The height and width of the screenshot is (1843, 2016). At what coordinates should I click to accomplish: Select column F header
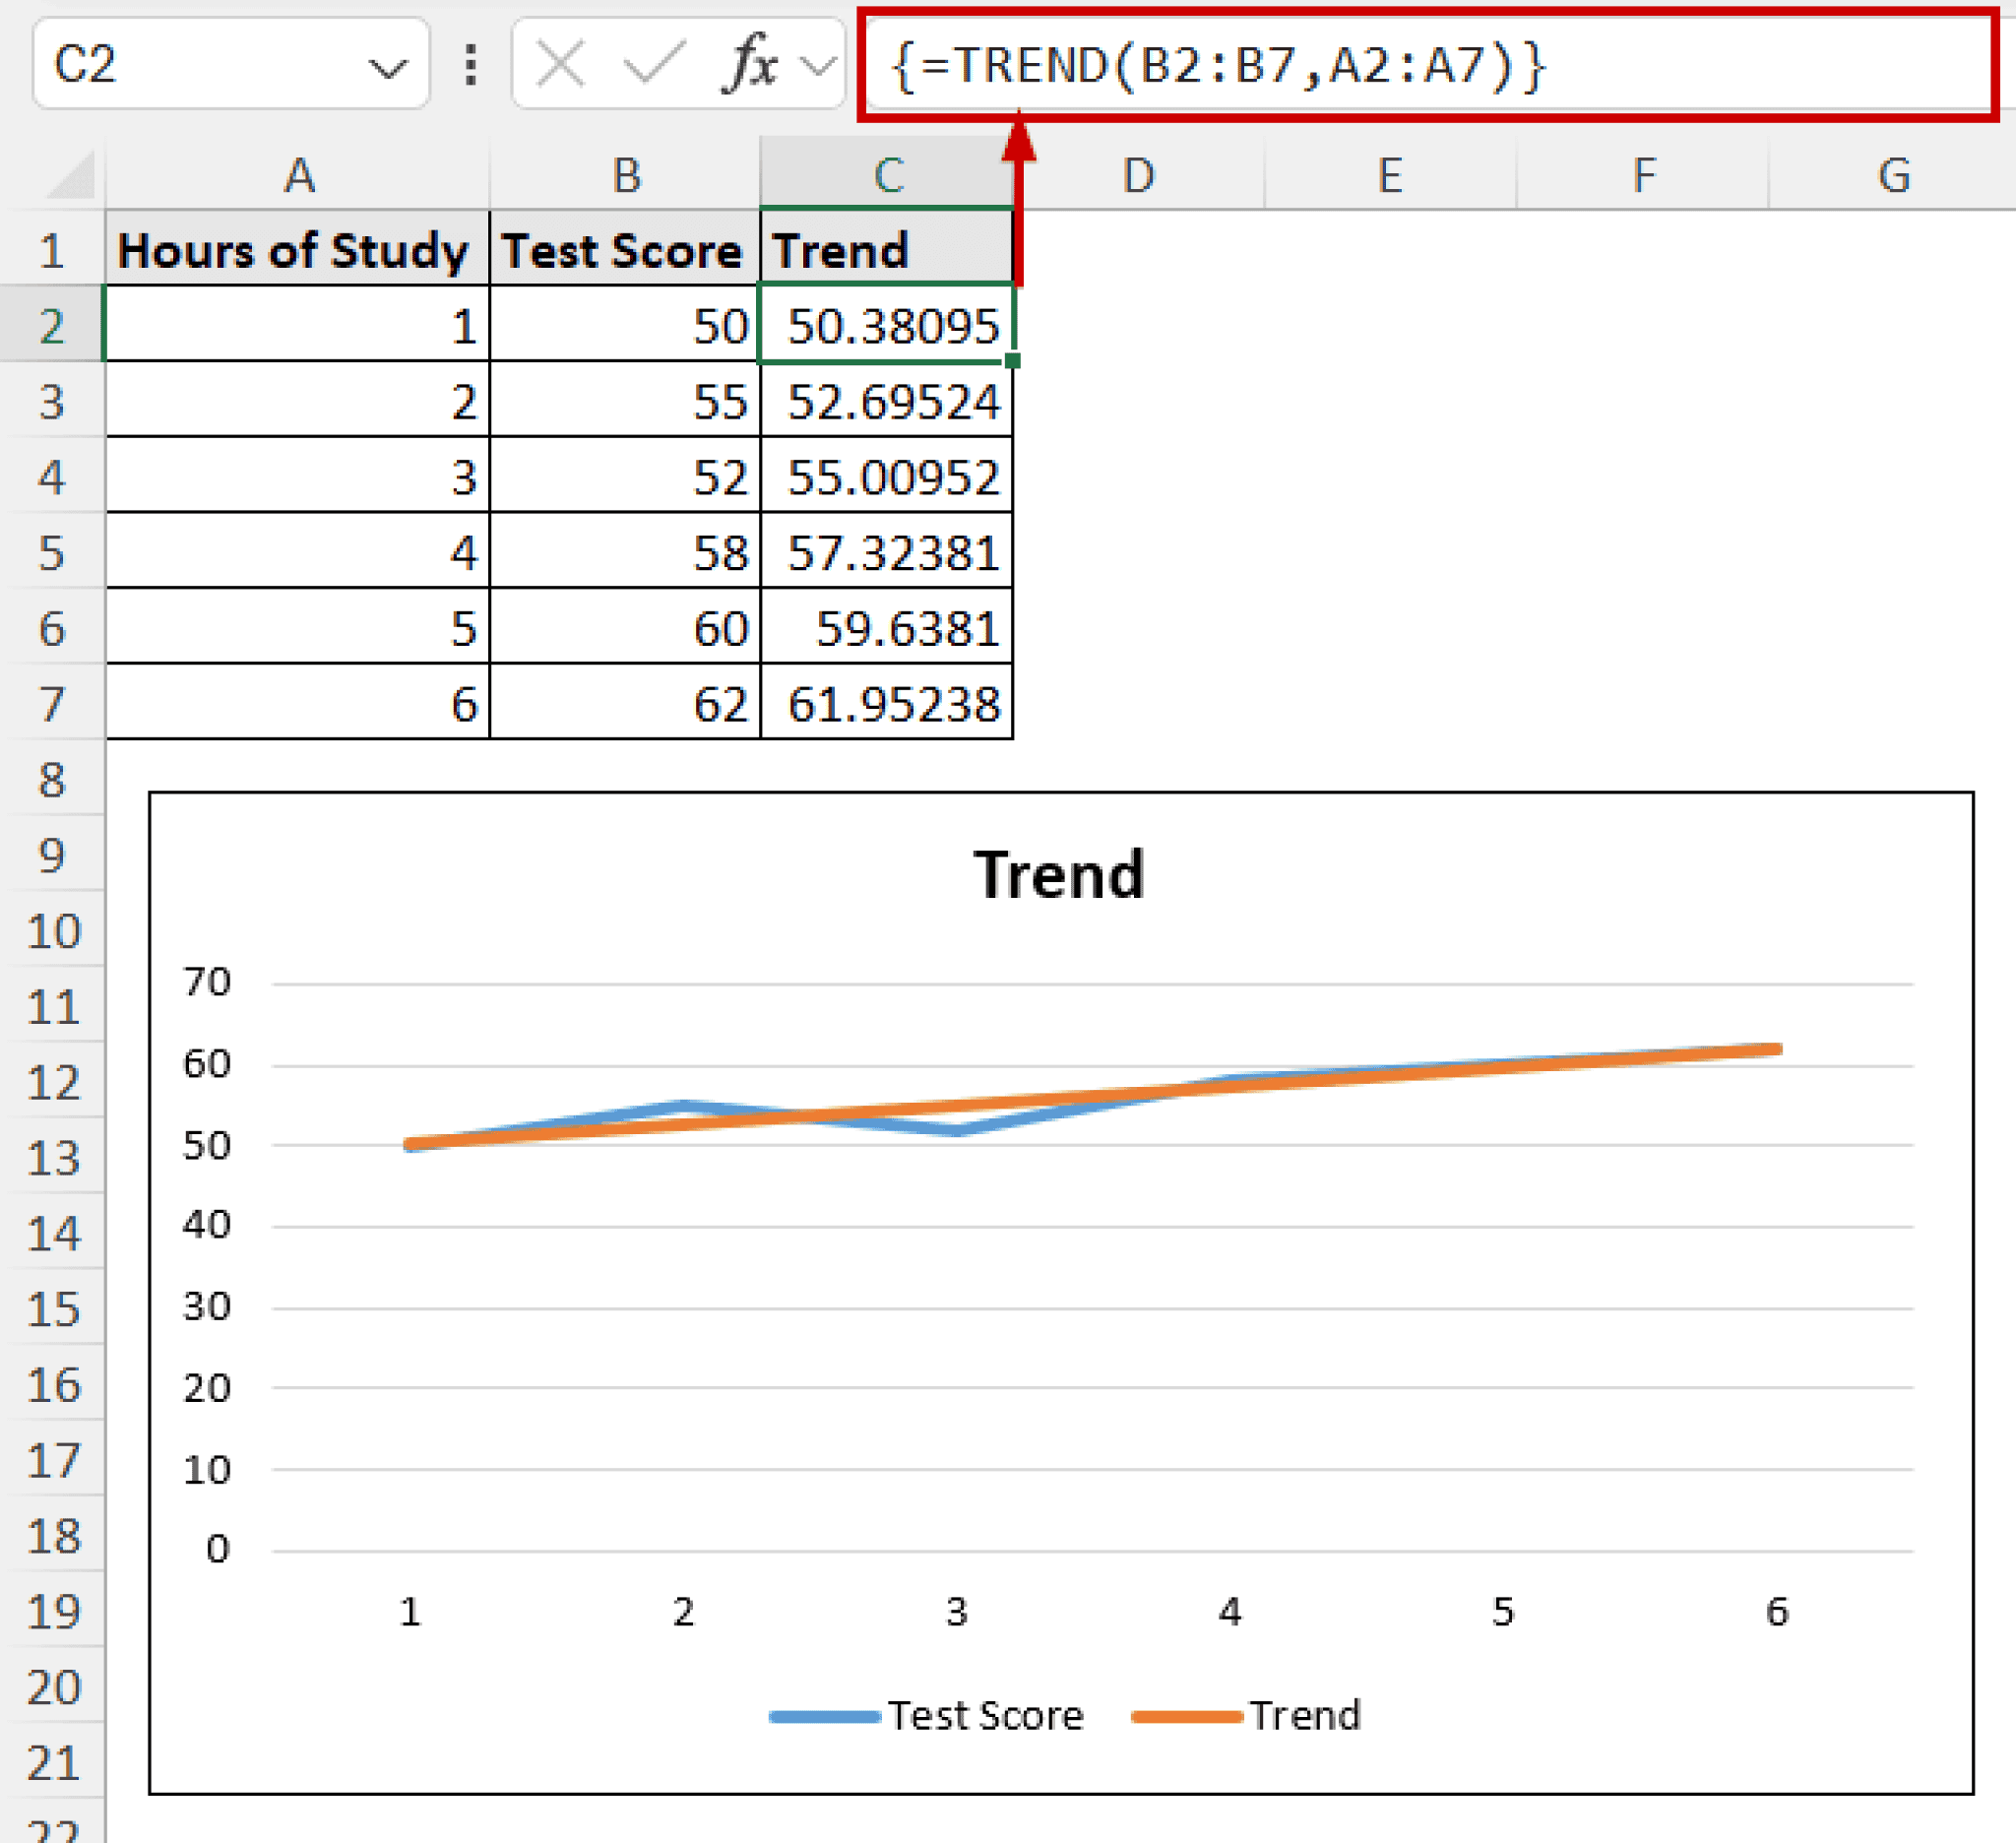coord(1643,175)
